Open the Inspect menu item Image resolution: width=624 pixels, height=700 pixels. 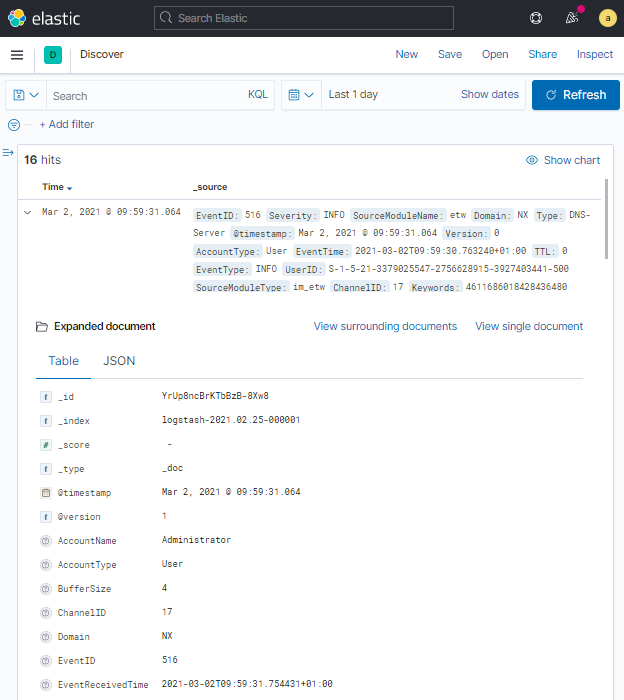point(595,54)
